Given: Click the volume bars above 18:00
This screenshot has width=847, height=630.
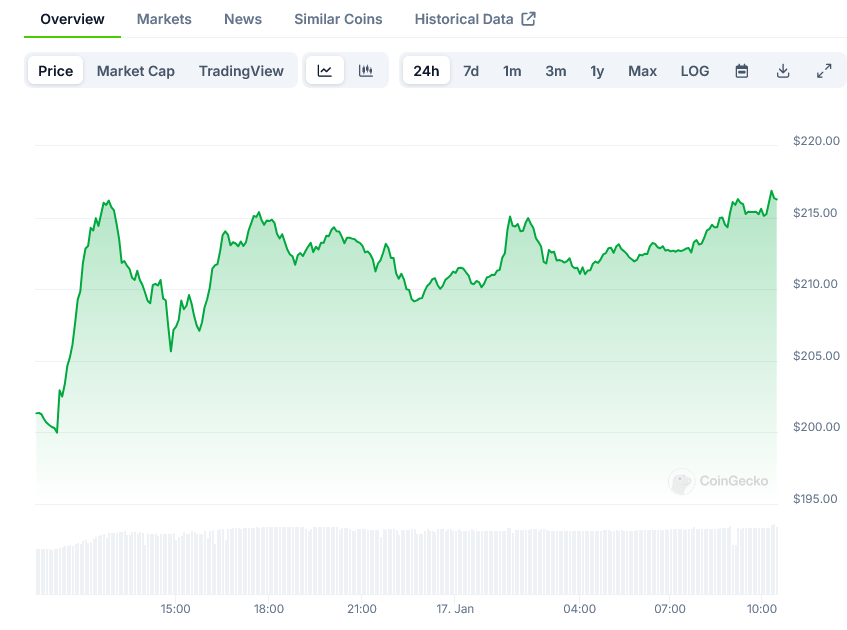Looking at the screenshot, I should pos(269,560).
